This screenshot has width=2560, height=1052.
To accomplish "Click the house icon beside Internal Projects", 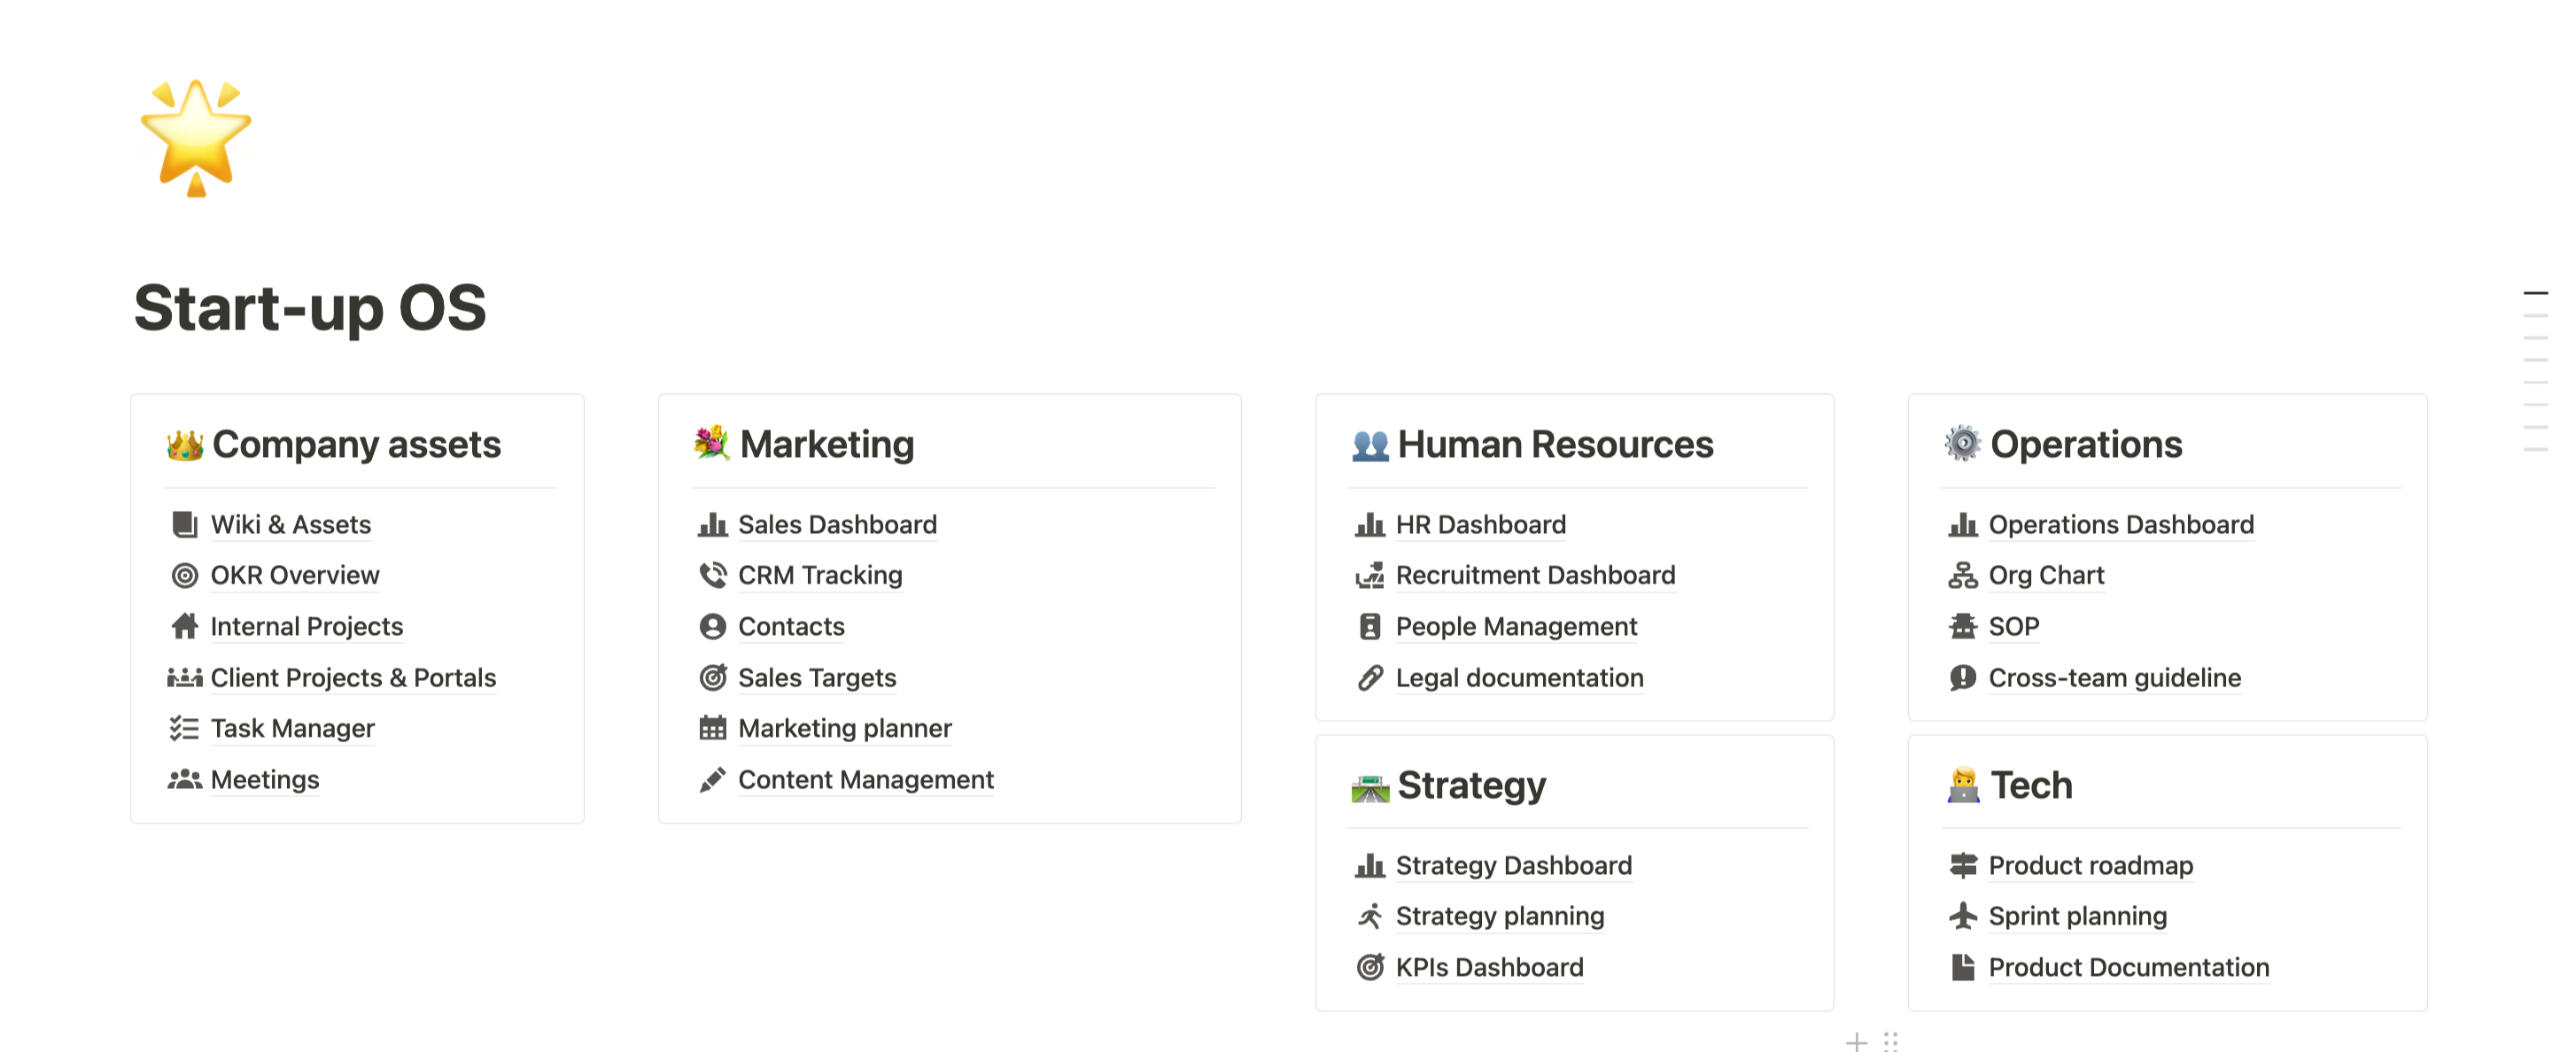I will [x=185, y=626].
